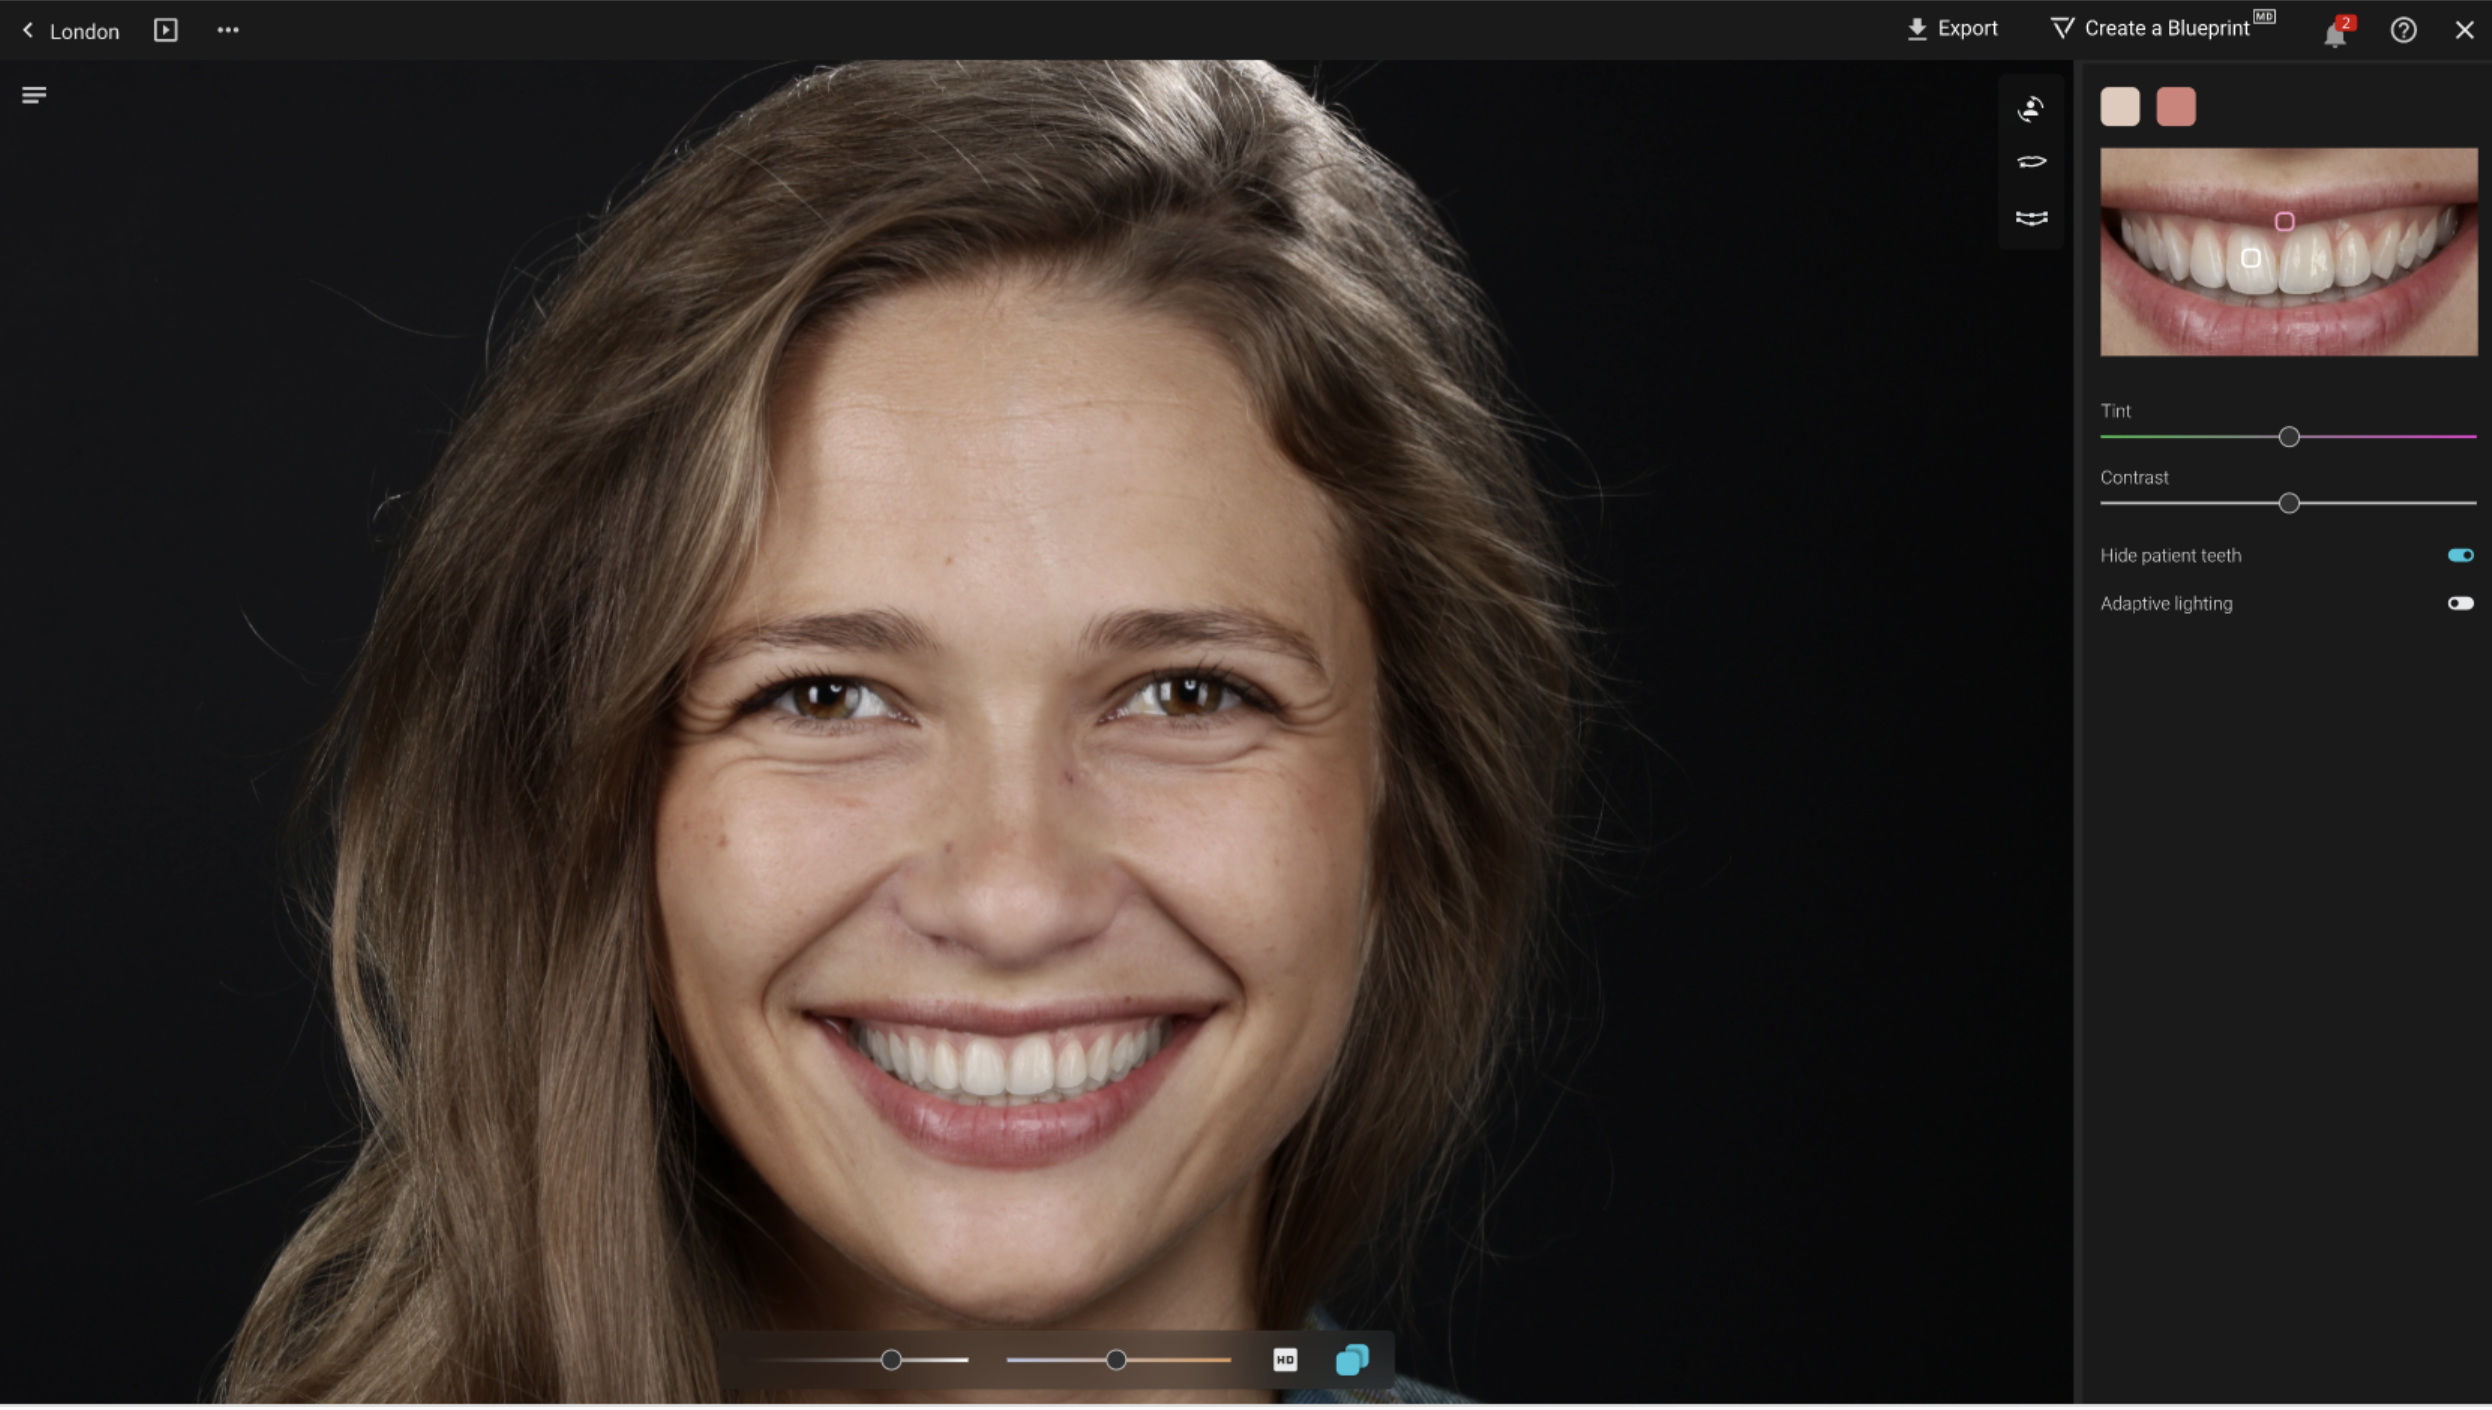Go back using the arrow beside London
Viewport: 2492px width, 1410px height.
coord(28,30)
